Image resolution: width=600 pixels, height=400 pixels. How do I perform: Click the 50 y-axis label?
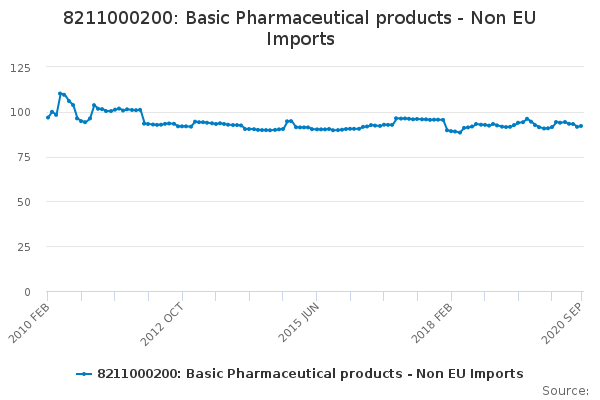[23, 202]
